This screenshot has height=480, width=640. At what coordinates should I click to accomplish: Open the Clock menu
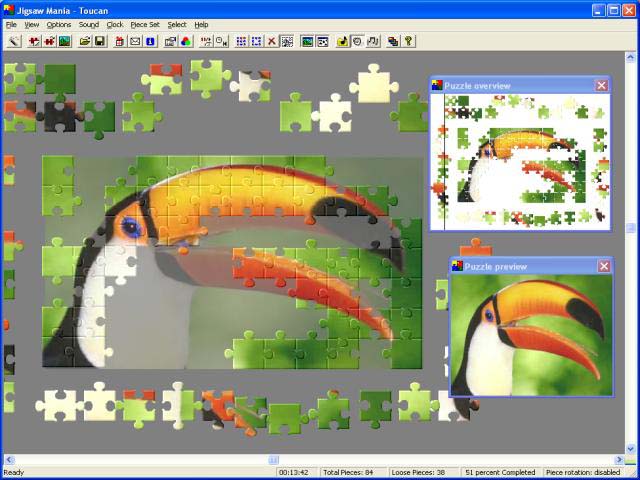[115, 24]
